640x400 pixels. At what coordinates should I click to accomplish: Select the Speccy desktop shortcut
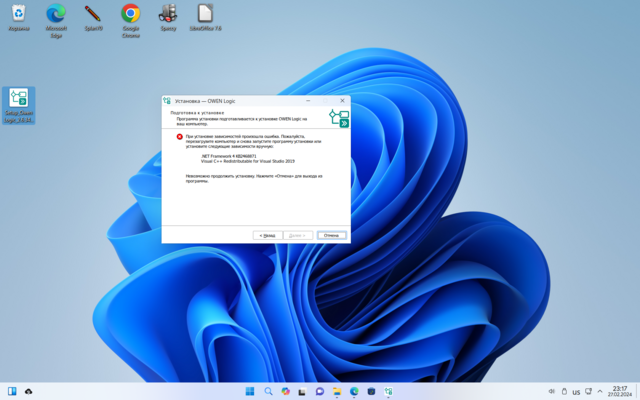tap(167, 17)
